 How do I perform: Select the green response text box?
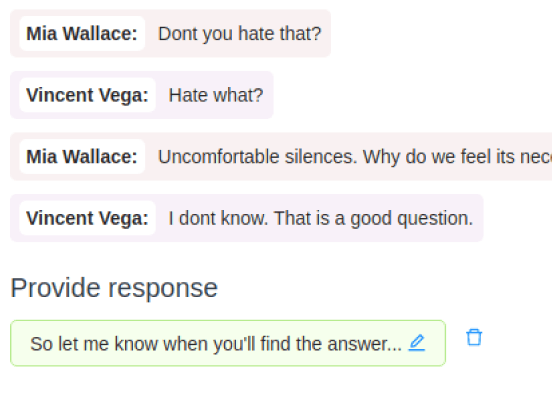click(x=228, y=343)
